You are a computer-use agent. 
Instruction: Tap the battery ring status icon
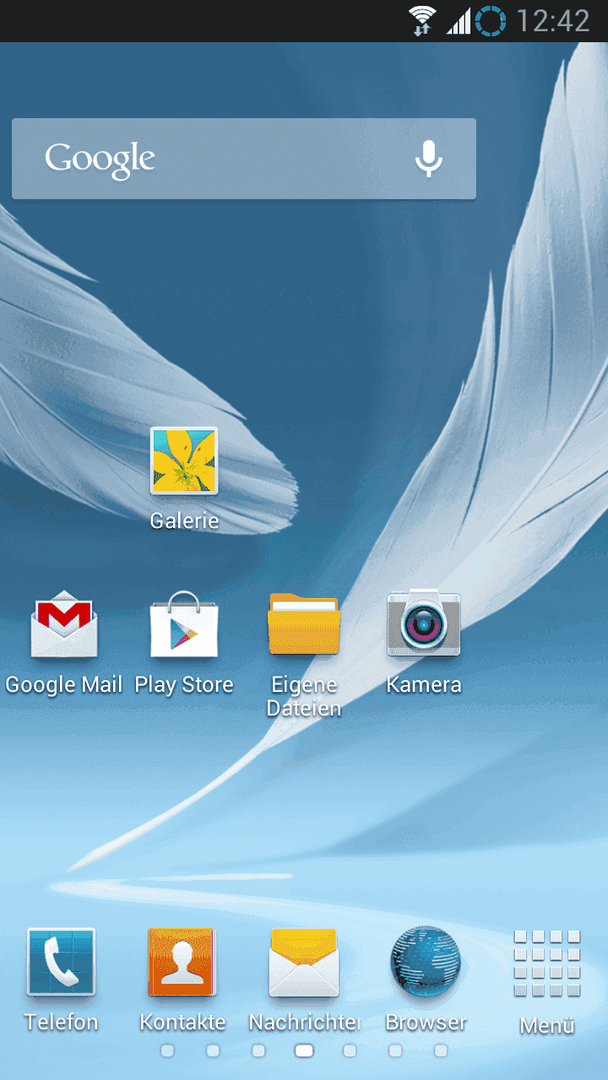[x=490, y=21]
